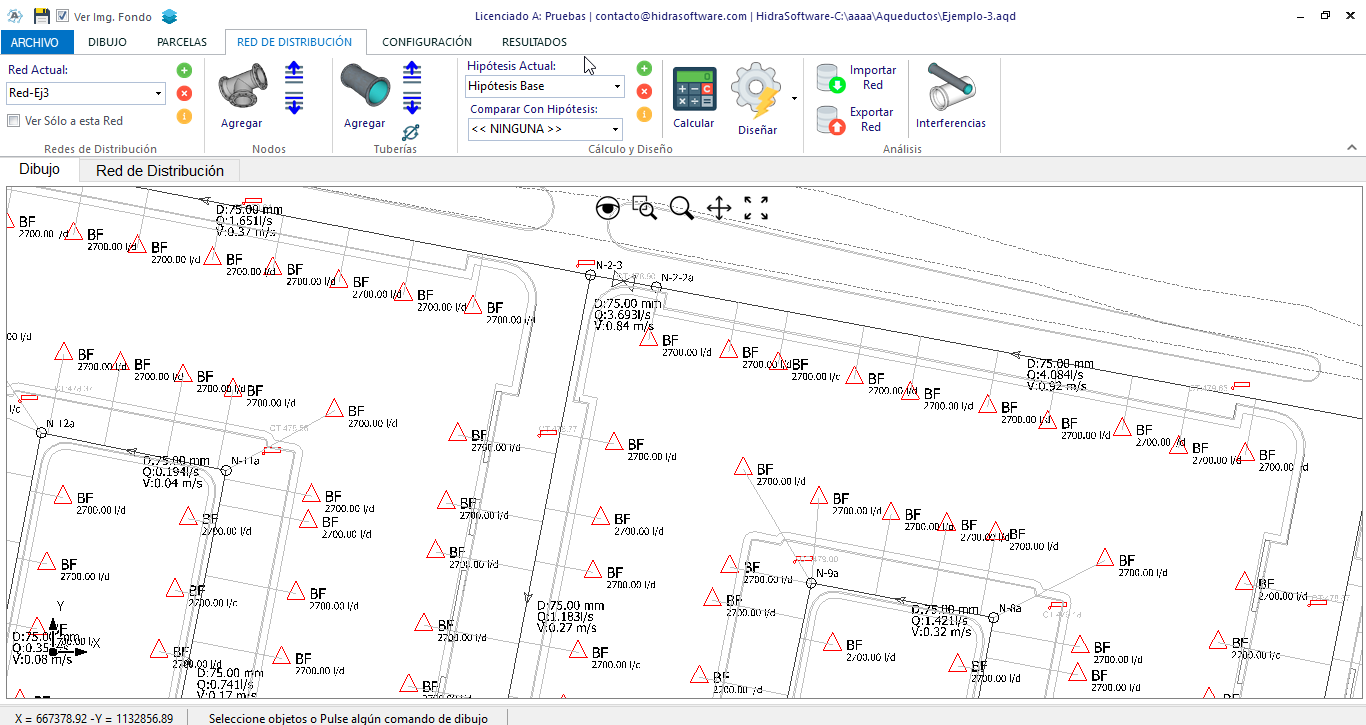Switch to the RESULTADOS ribbon tab

(534, 42)
